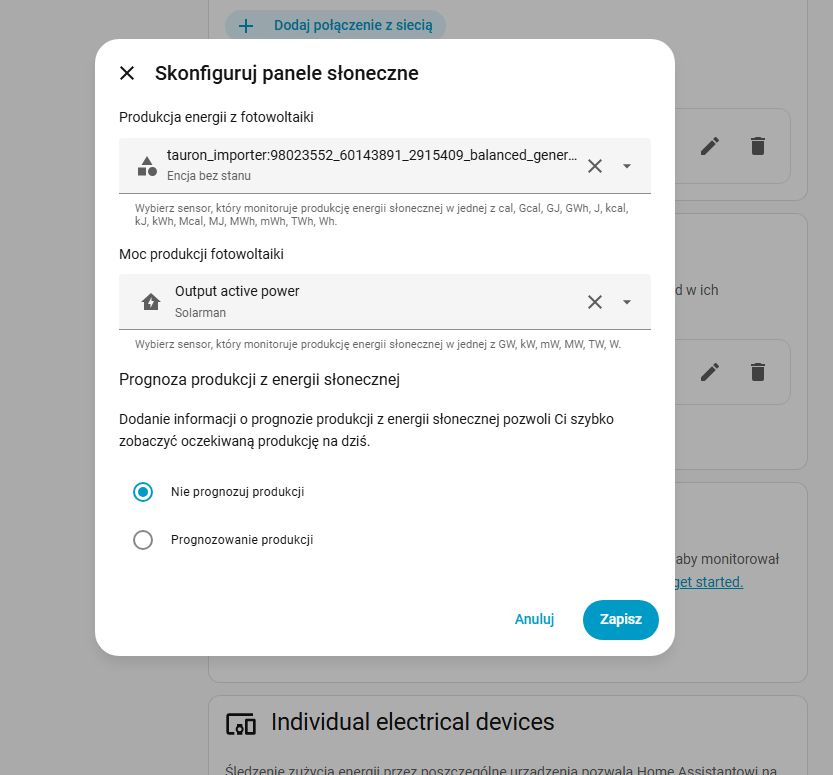Viewport: 833px width, 775px height.
Task: Click Dodaj połączenie z siecią button
Action: (x=335, y=25)
